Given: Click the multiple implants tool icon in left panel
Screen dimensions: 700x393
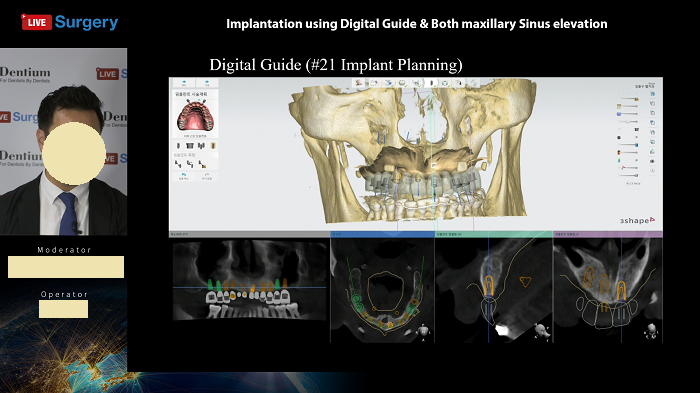Looking at the screenshot, I should [201, 146].
